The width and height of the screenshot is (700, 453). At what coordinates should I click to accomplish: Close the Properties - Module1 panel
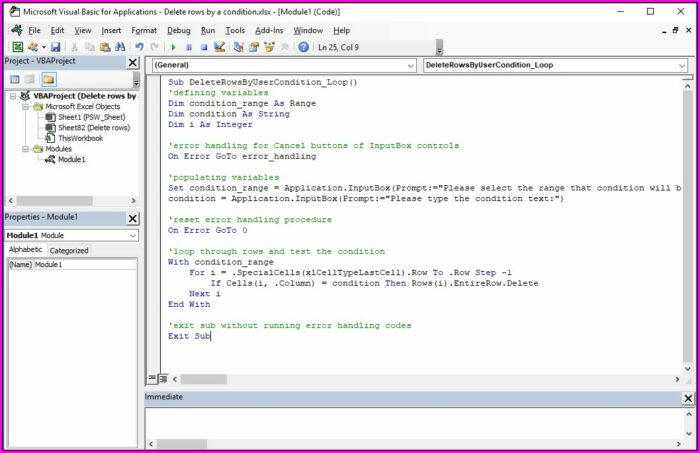point(133,218)
